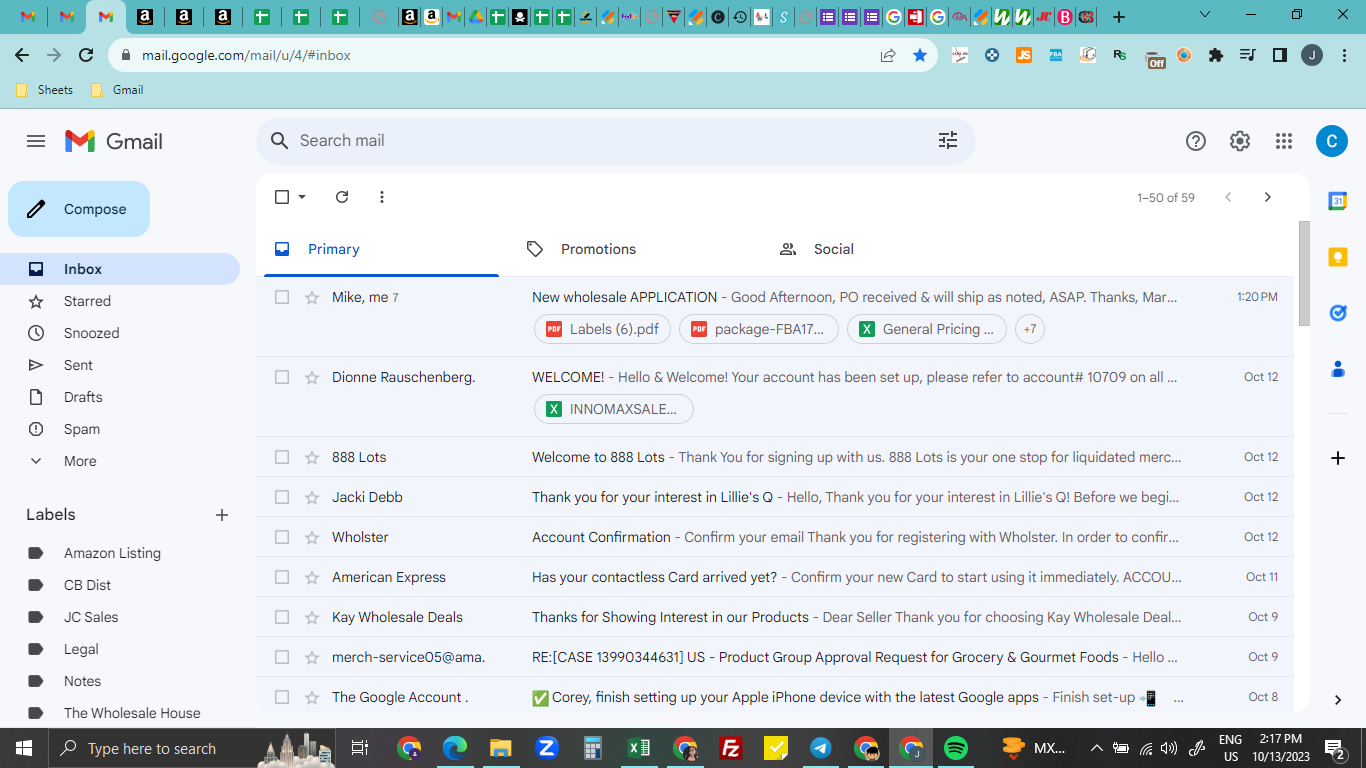The width and height of the screenshot is (1366, 768).
Task: Open Google Tasks in the side panel
Action: click(x=1338, y=313)
